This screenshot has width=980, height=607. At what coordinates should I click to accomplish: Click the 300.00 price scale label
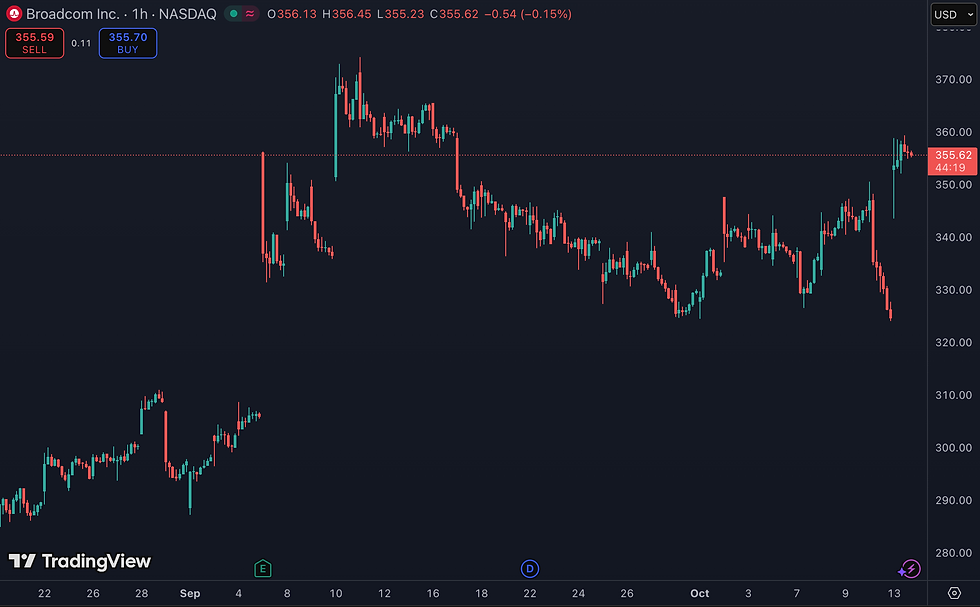coord(953,448)
